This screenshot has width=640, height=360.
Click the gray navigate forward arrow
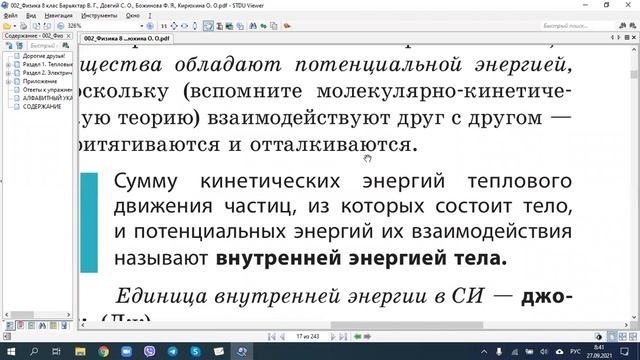coord(367,337)
